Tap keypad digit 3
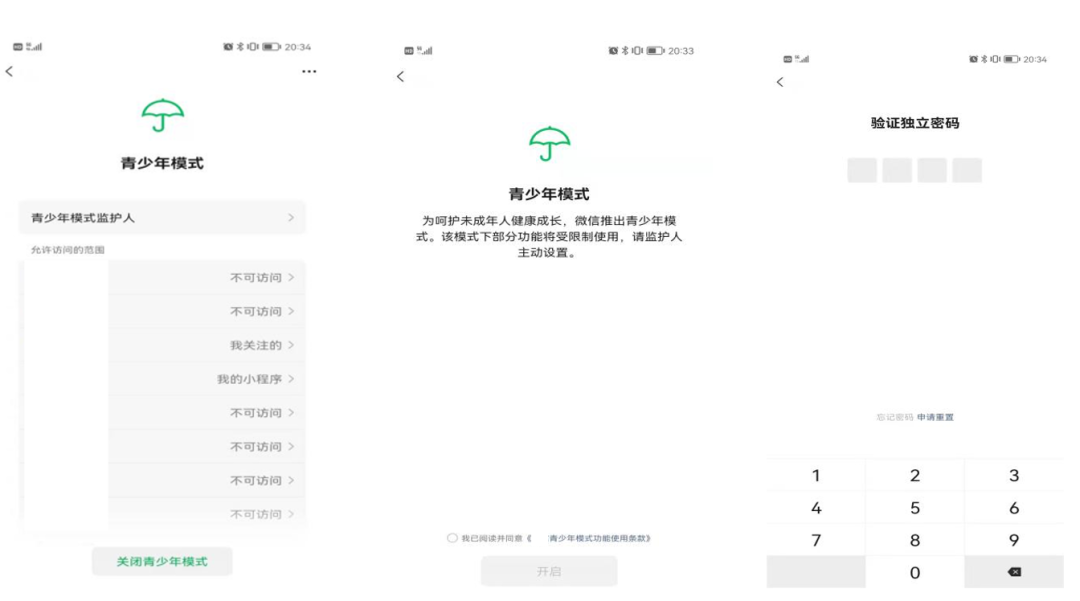The width and height of the screenshot is (1080, 601). (x=1014, y=475)
